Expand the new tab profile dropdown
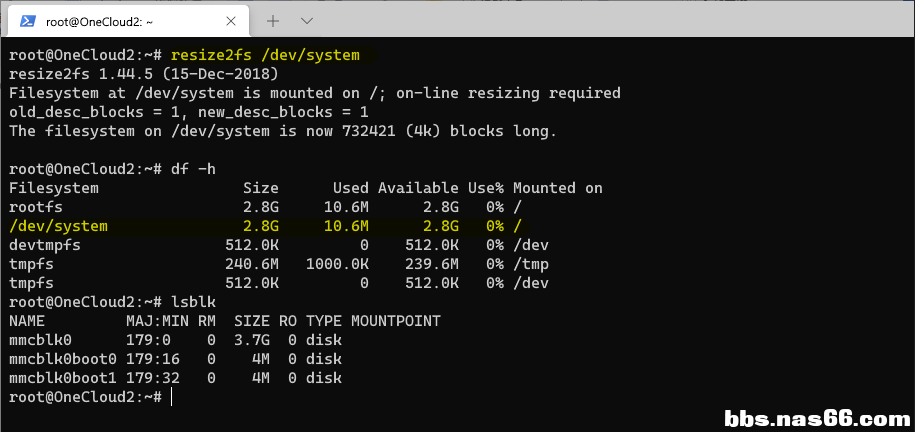 point(307,20)
